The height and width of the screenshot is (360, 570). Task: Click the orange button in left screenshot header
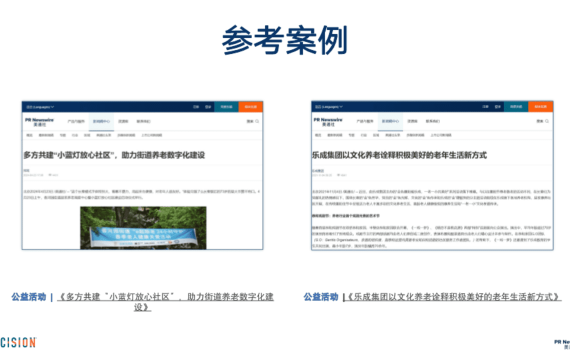[x=250, y=107]
